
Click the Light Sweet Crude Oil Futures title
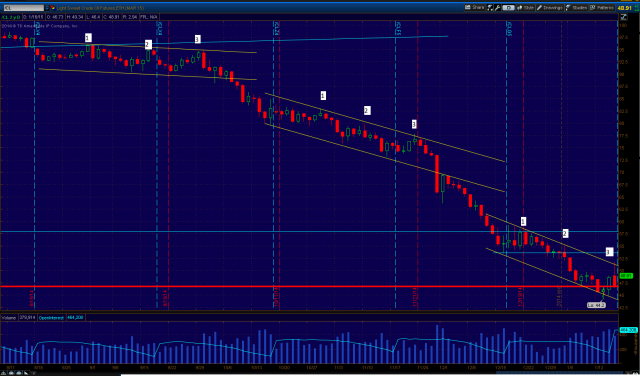pos(100,8)
